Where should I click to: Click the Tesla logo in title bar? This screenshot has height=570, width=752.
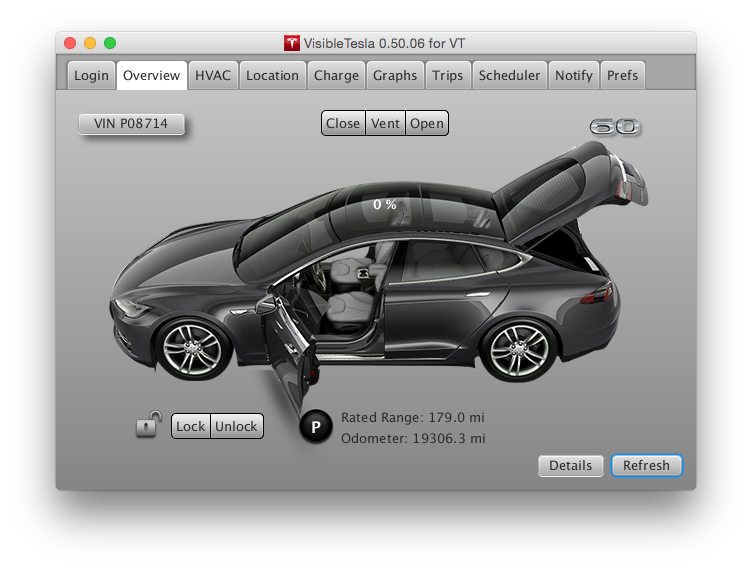(292, 43)
